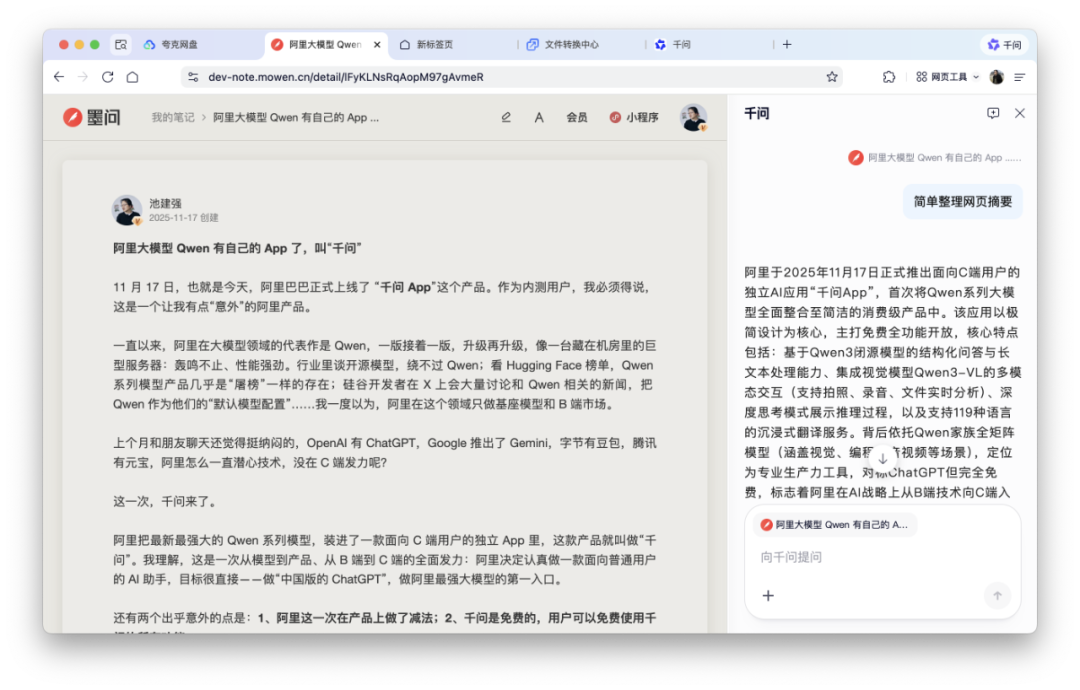
Task: Click the send arrow button in chat box
Action: pyautogui.click(x=997, y=596)
